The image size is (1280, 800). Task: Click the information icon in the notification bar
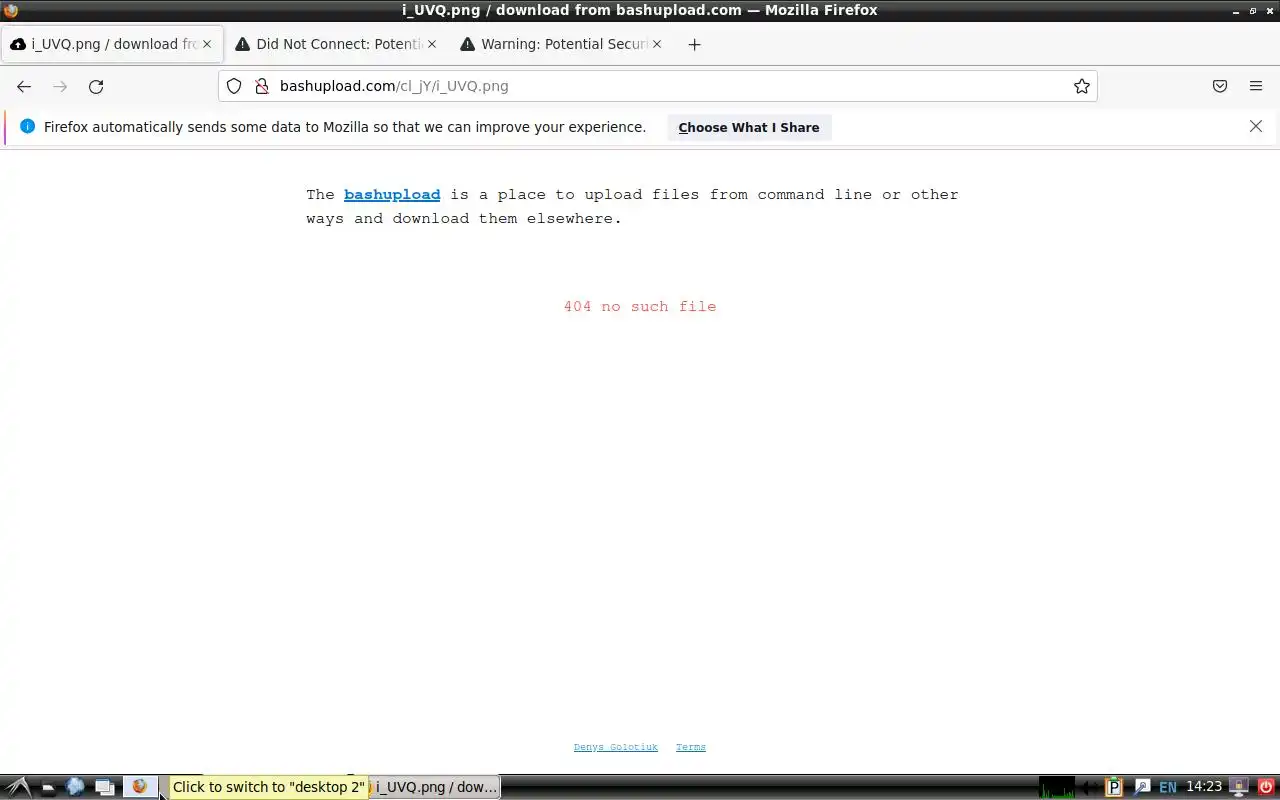[27, 126]
